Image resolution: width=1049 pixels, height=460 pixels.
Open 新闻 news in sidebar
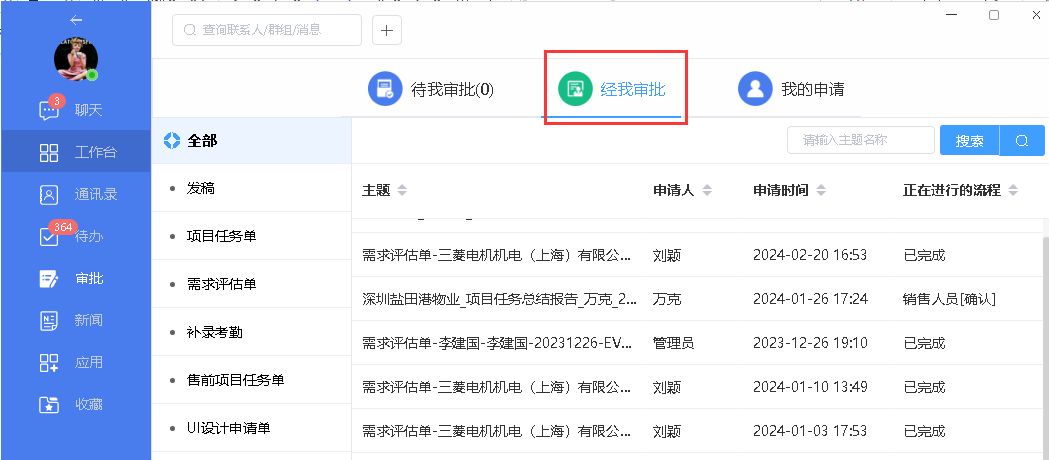click(x=50, y=321)
